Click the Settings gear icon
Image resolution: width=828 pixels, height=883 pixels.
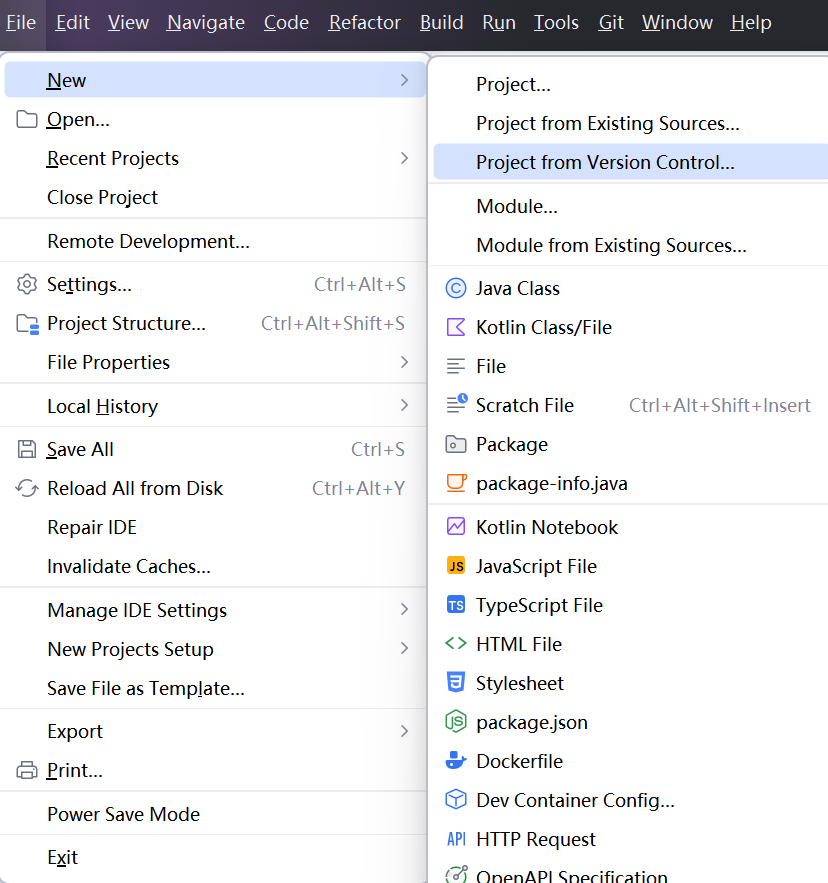(x=26, y=284)
